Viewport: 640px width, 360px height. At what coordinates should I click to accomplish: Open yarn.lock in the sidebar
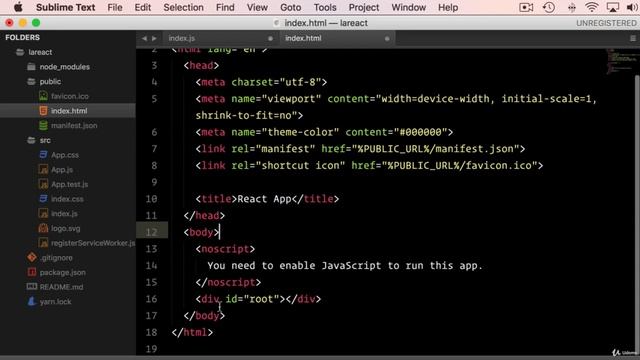click(x=55, y=302)
